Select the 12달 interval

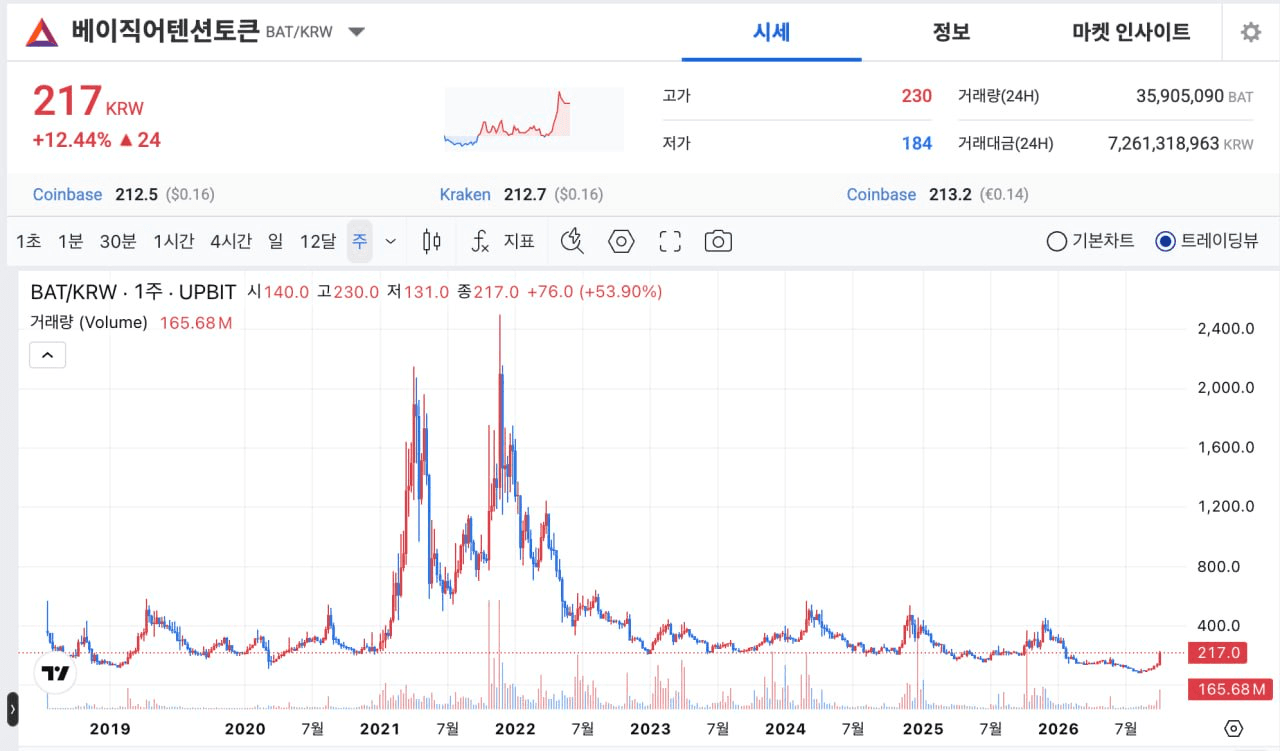pos(318,241)
